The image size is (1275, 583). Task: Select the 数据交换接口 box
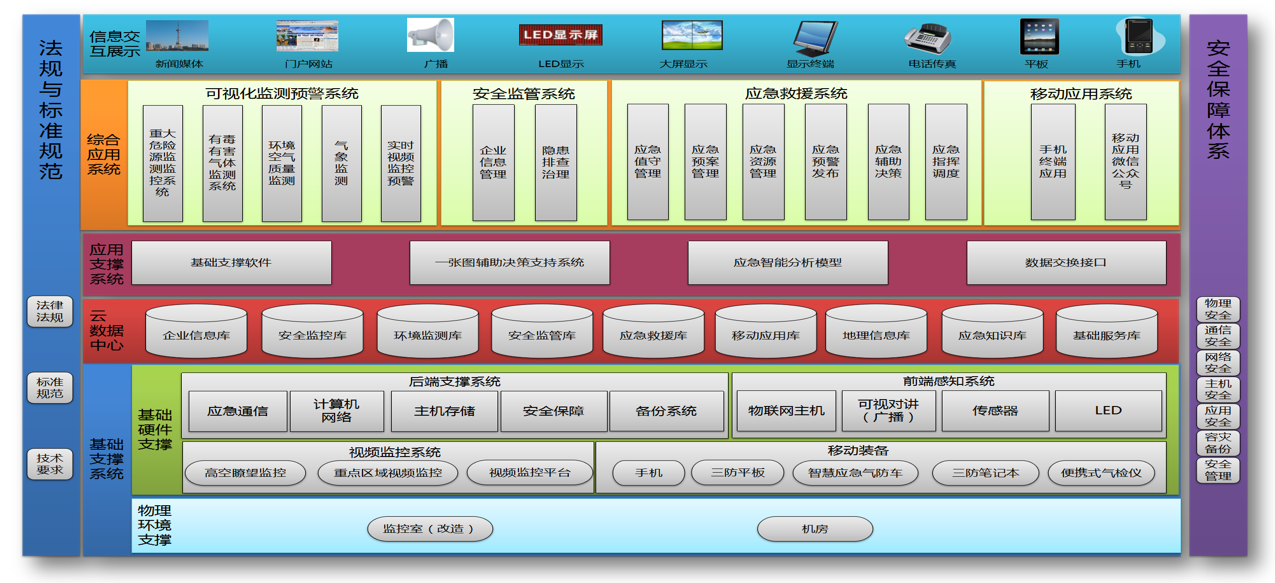1066,263
